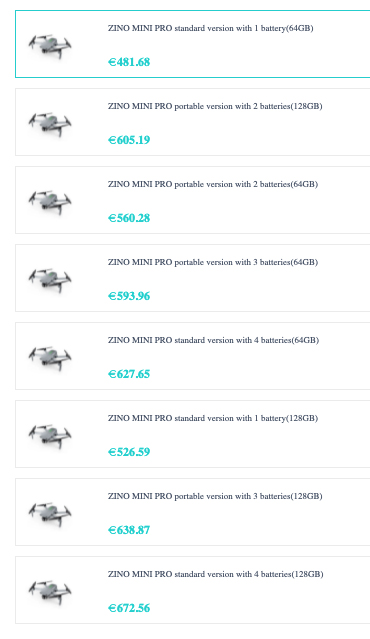370x639 pixels.
Task: Choose the standard version 4 batteries(64GB) card
Action: pyautogui.click(x=193, y=356)
